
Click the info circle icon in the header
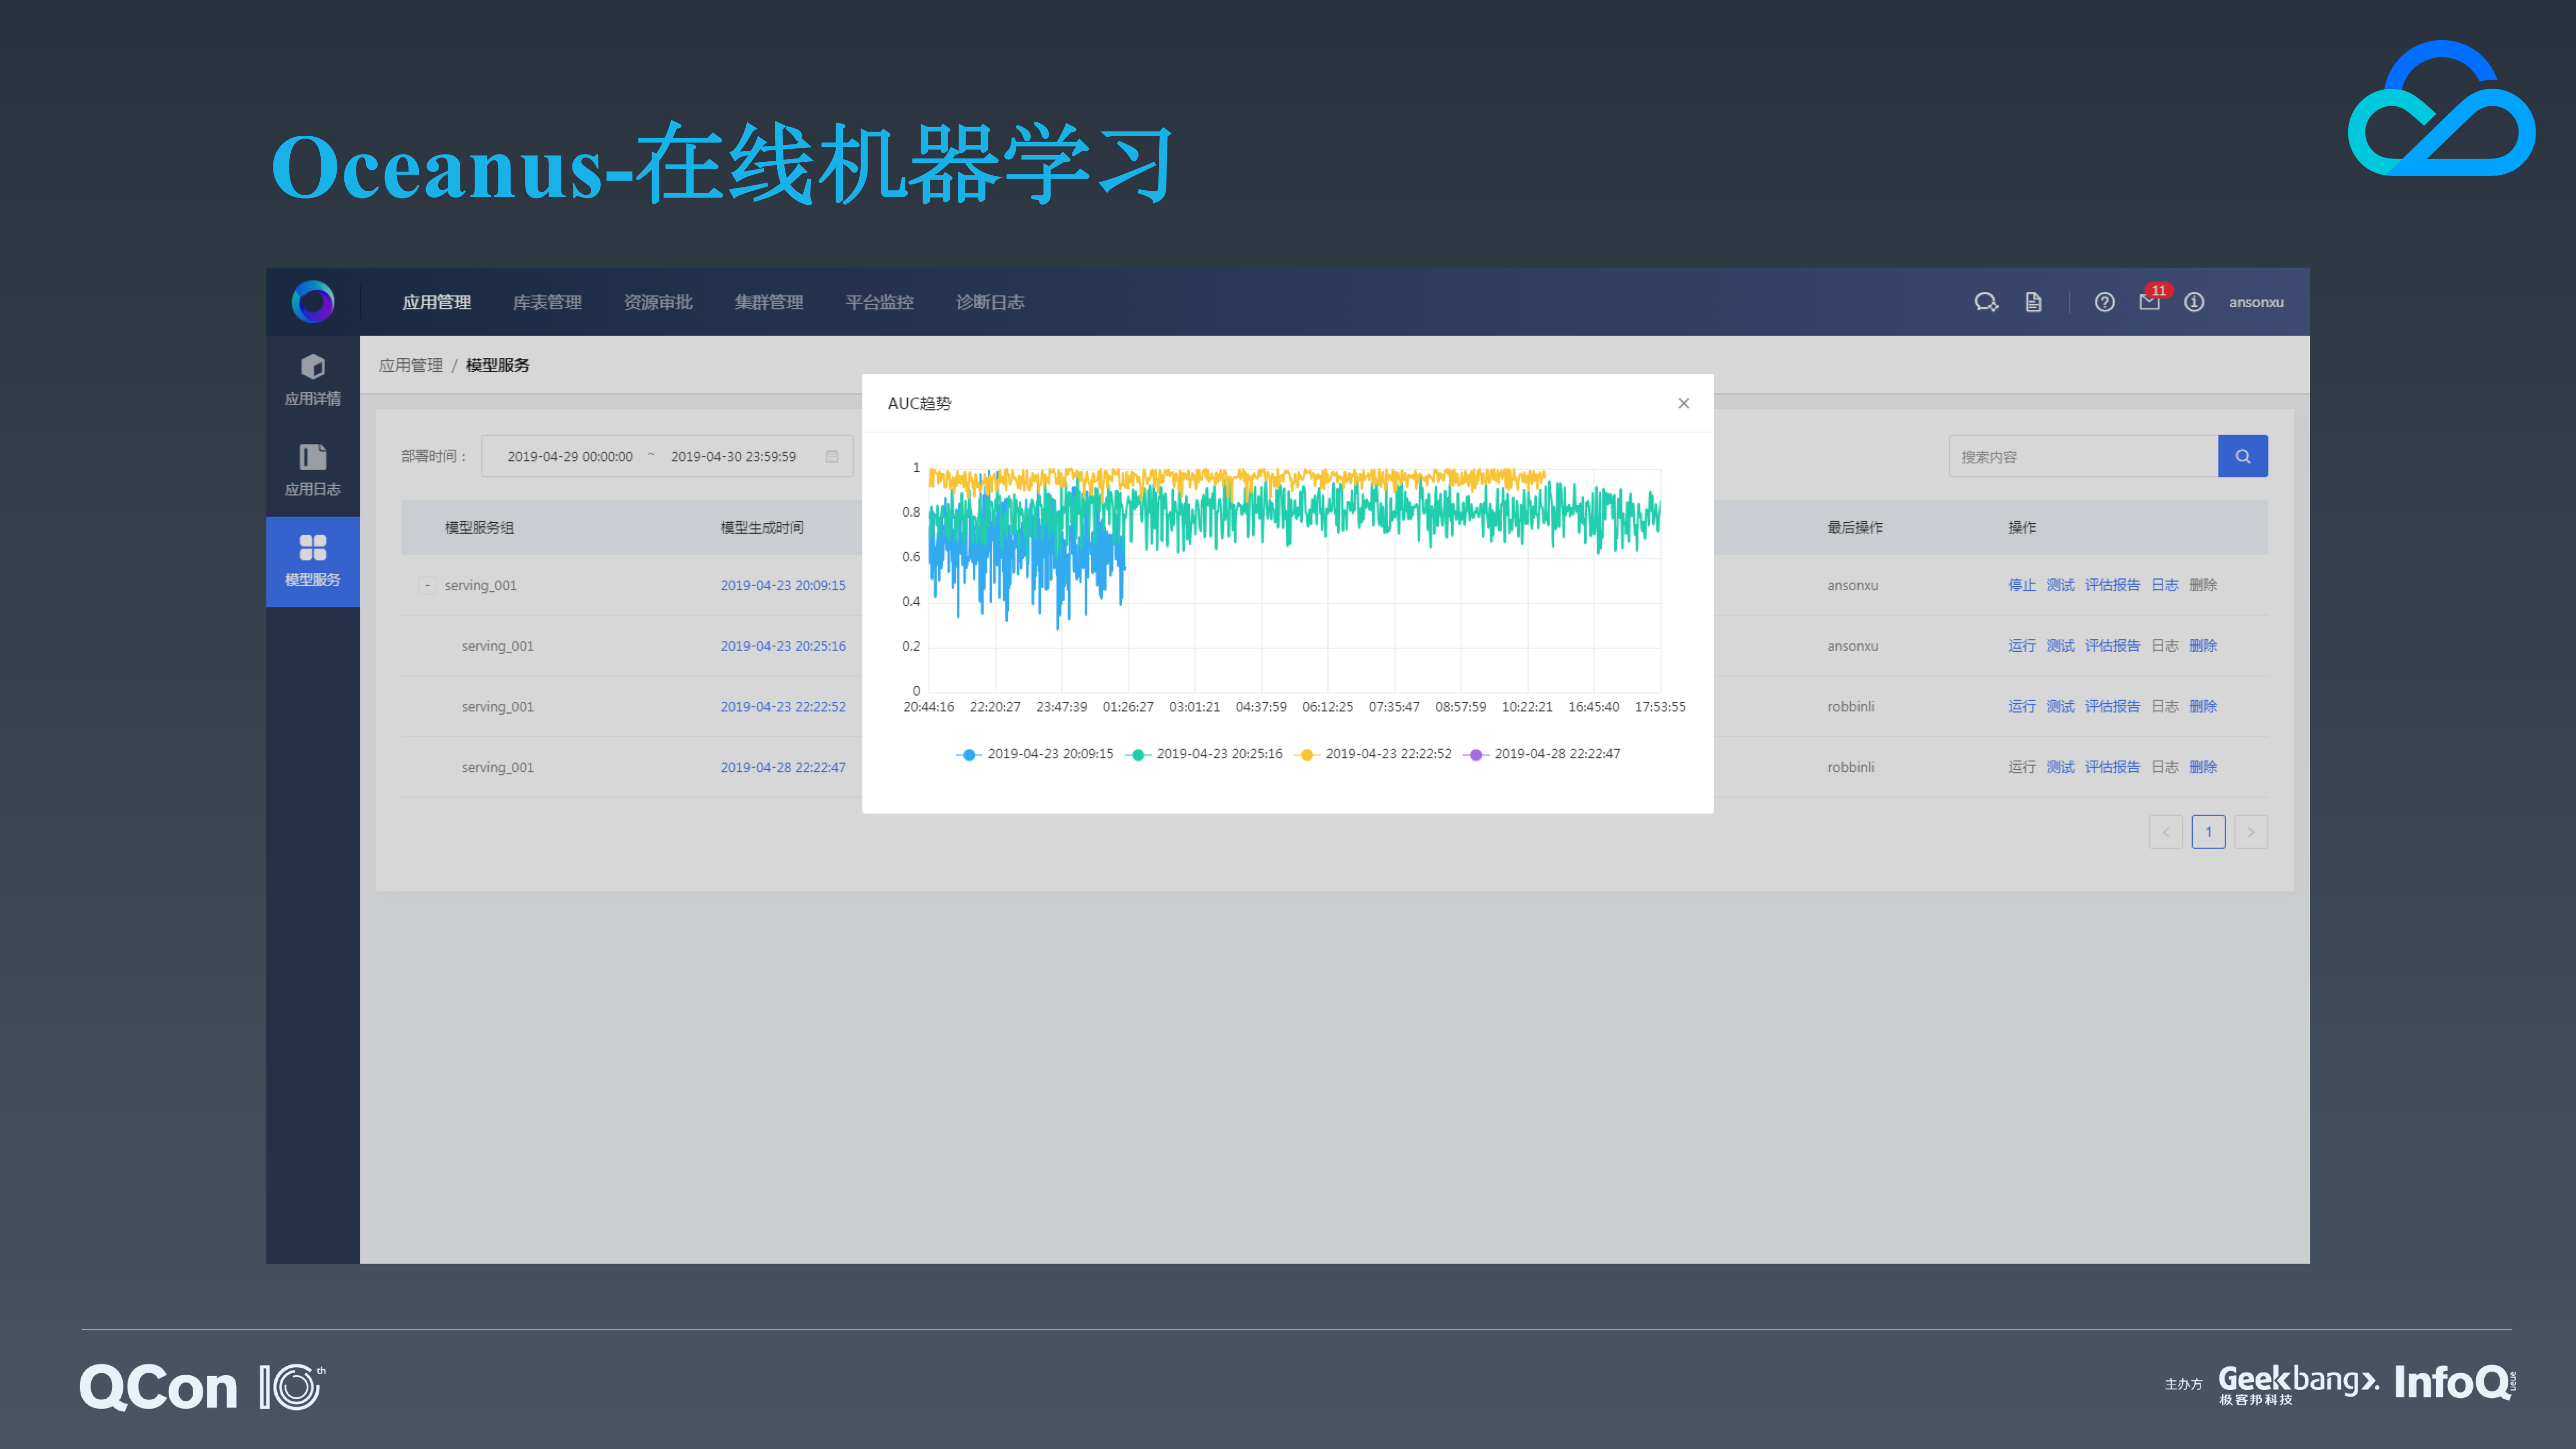[x=2194, y=302]
